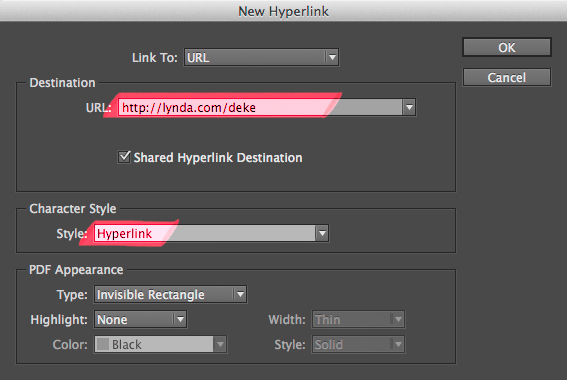The image size is (567, 380).
Task: Uncheck Shared Hyperlink Destination
Action: click(124, 157)
